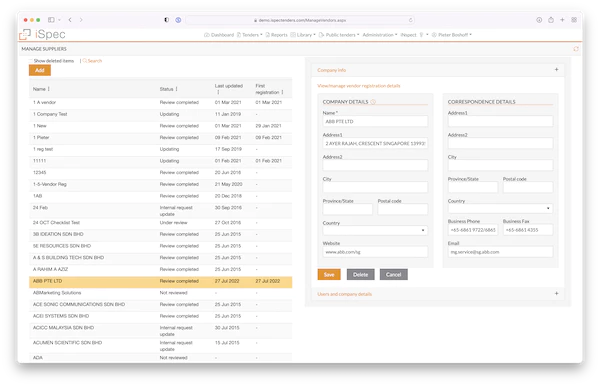Open the Administration menu
The image size is (600, 386).
point(380,35)
